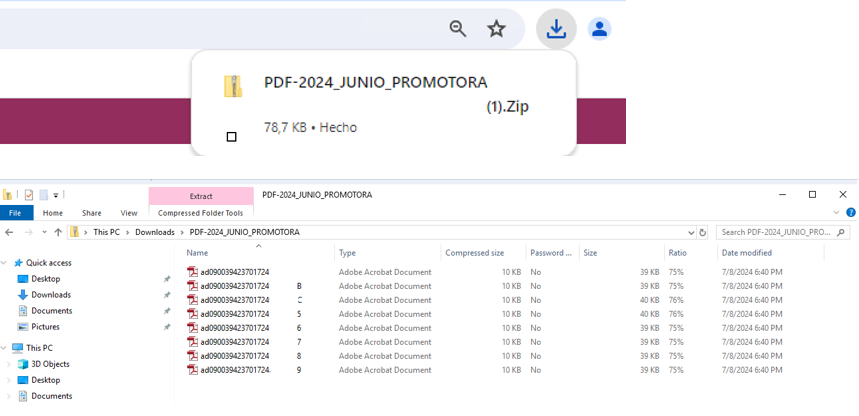The image size is (859, 416).
Task: Go forward with the Explorer forward arrow
Action: tap(28, 232)
